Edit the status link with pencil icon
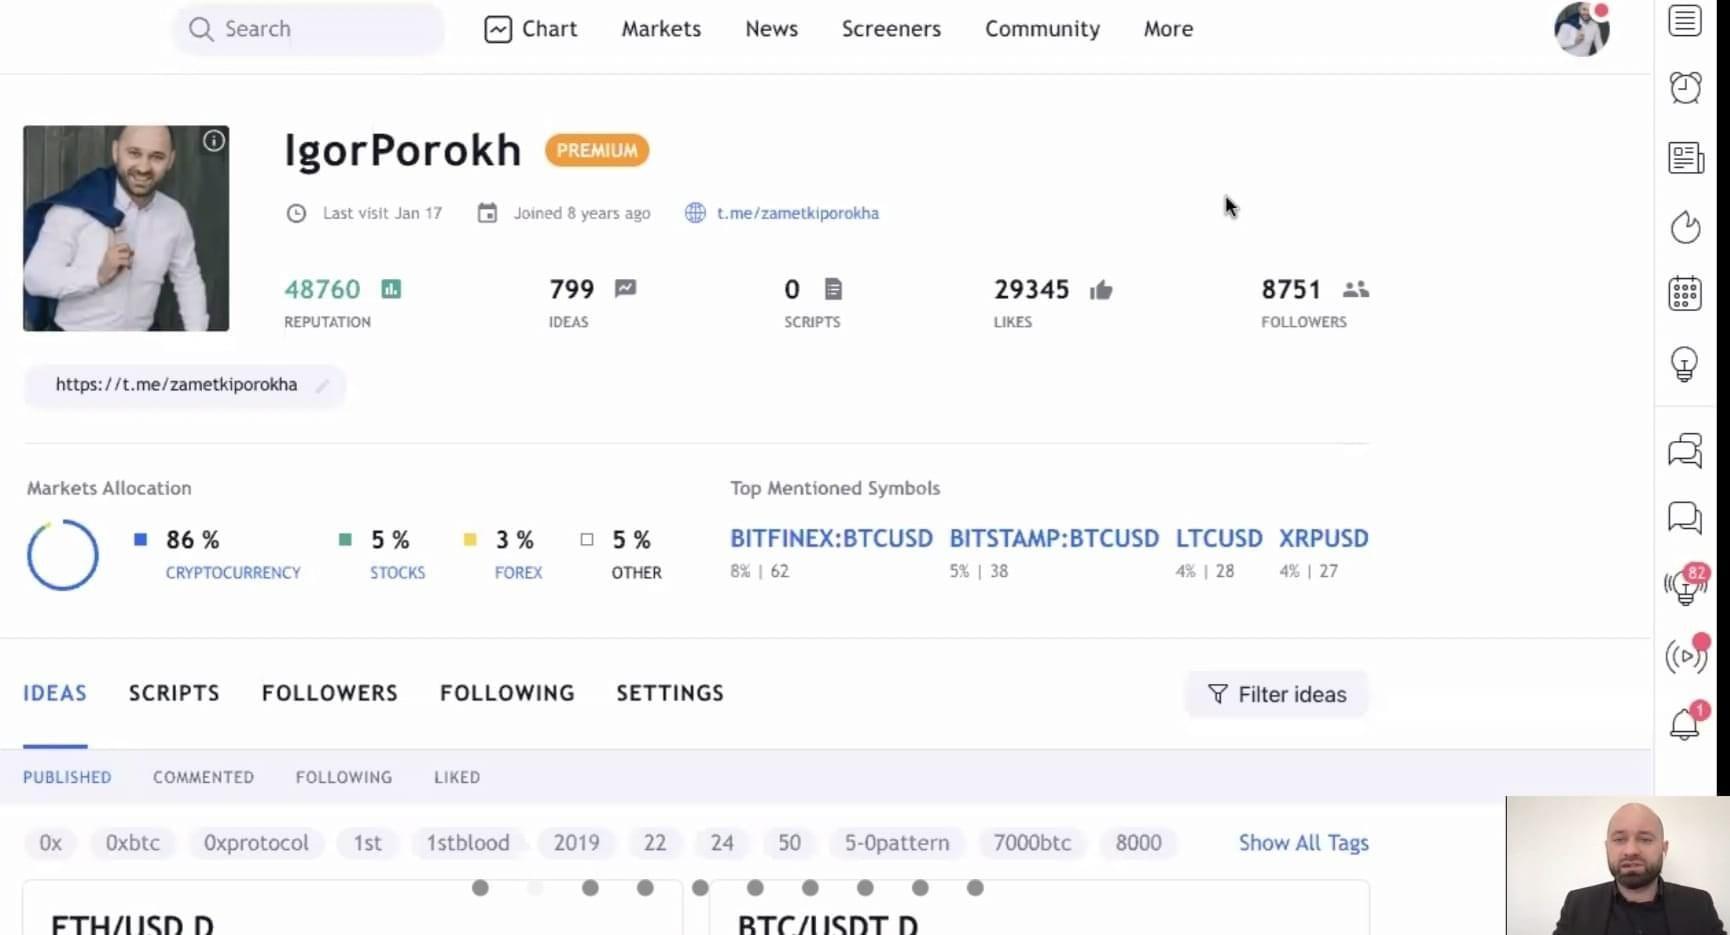 [x=322, y=385]
